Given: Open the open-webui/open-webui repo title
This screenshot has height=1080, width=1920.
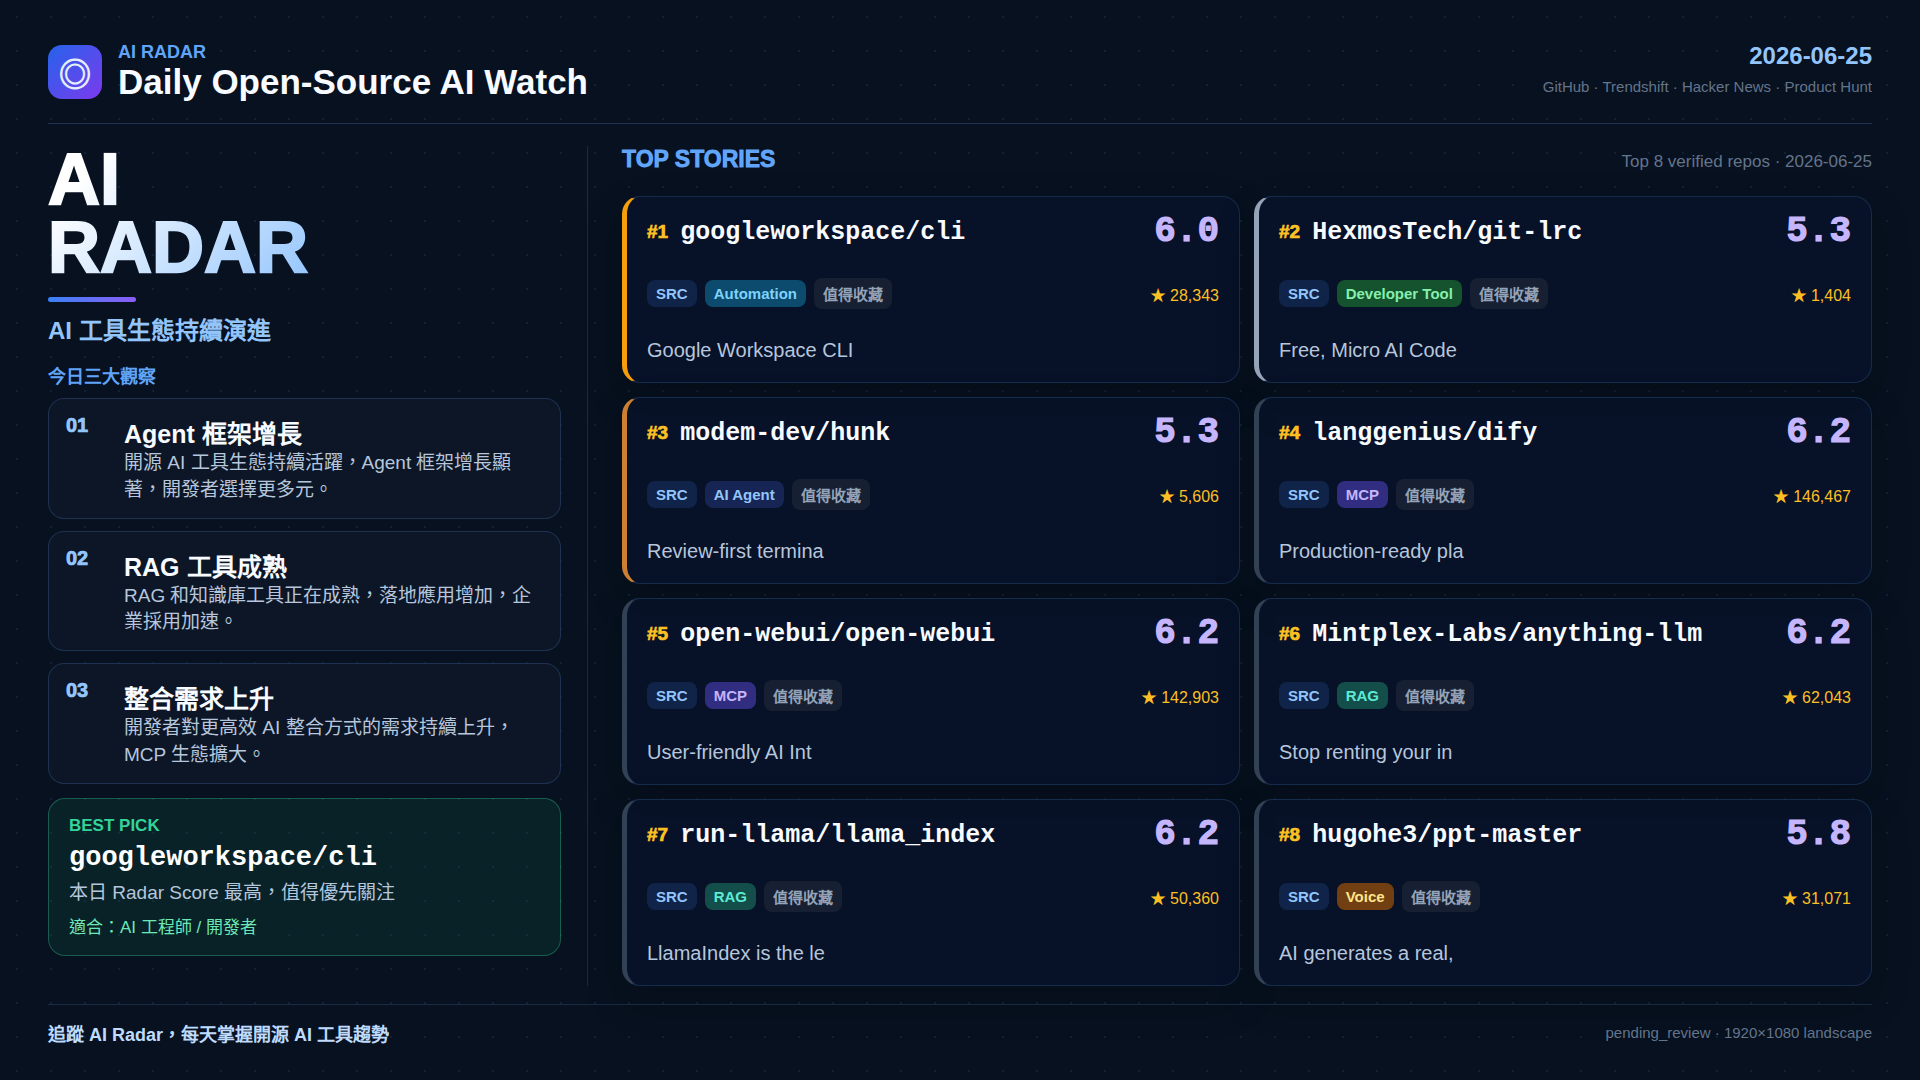Looking at the screenshot, I should click(x=837, y=633).
